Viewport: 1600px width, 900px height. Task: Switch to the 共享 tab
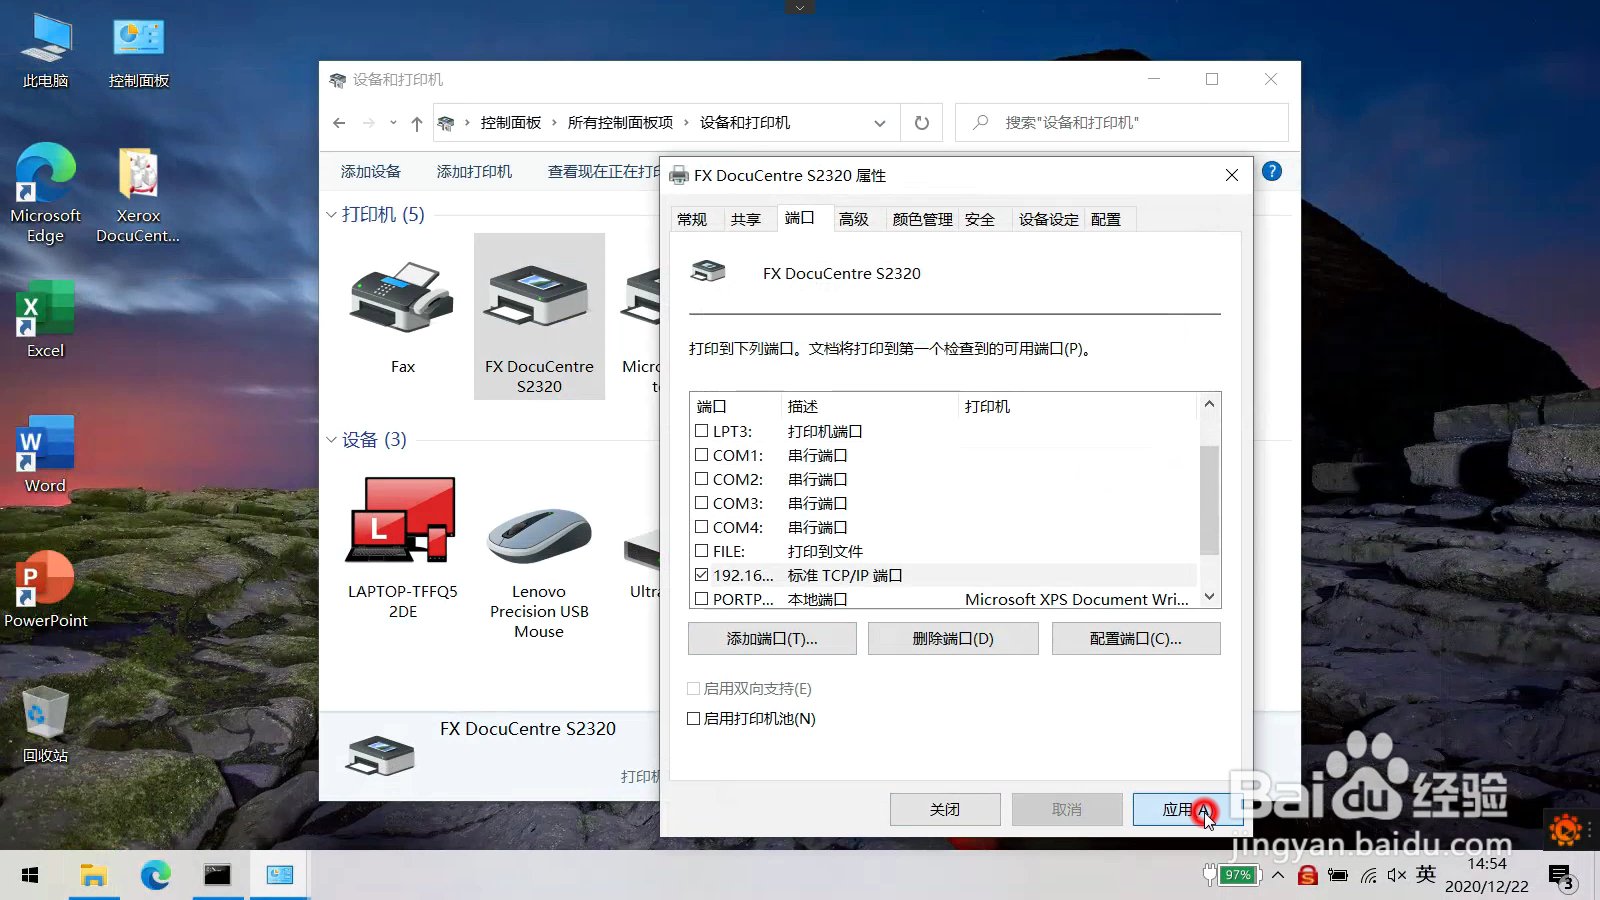click(747, 218)
